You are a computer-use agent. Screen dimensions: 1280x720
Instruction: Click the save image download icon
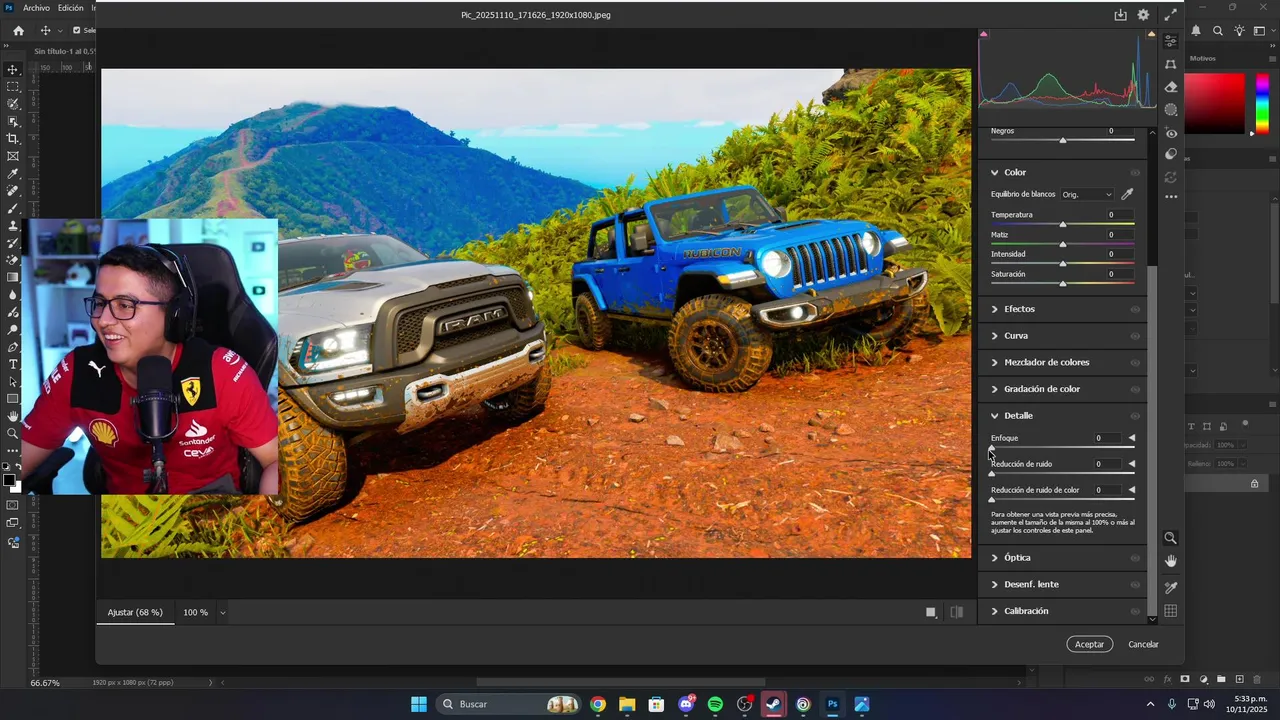(x=1121, y=15)
